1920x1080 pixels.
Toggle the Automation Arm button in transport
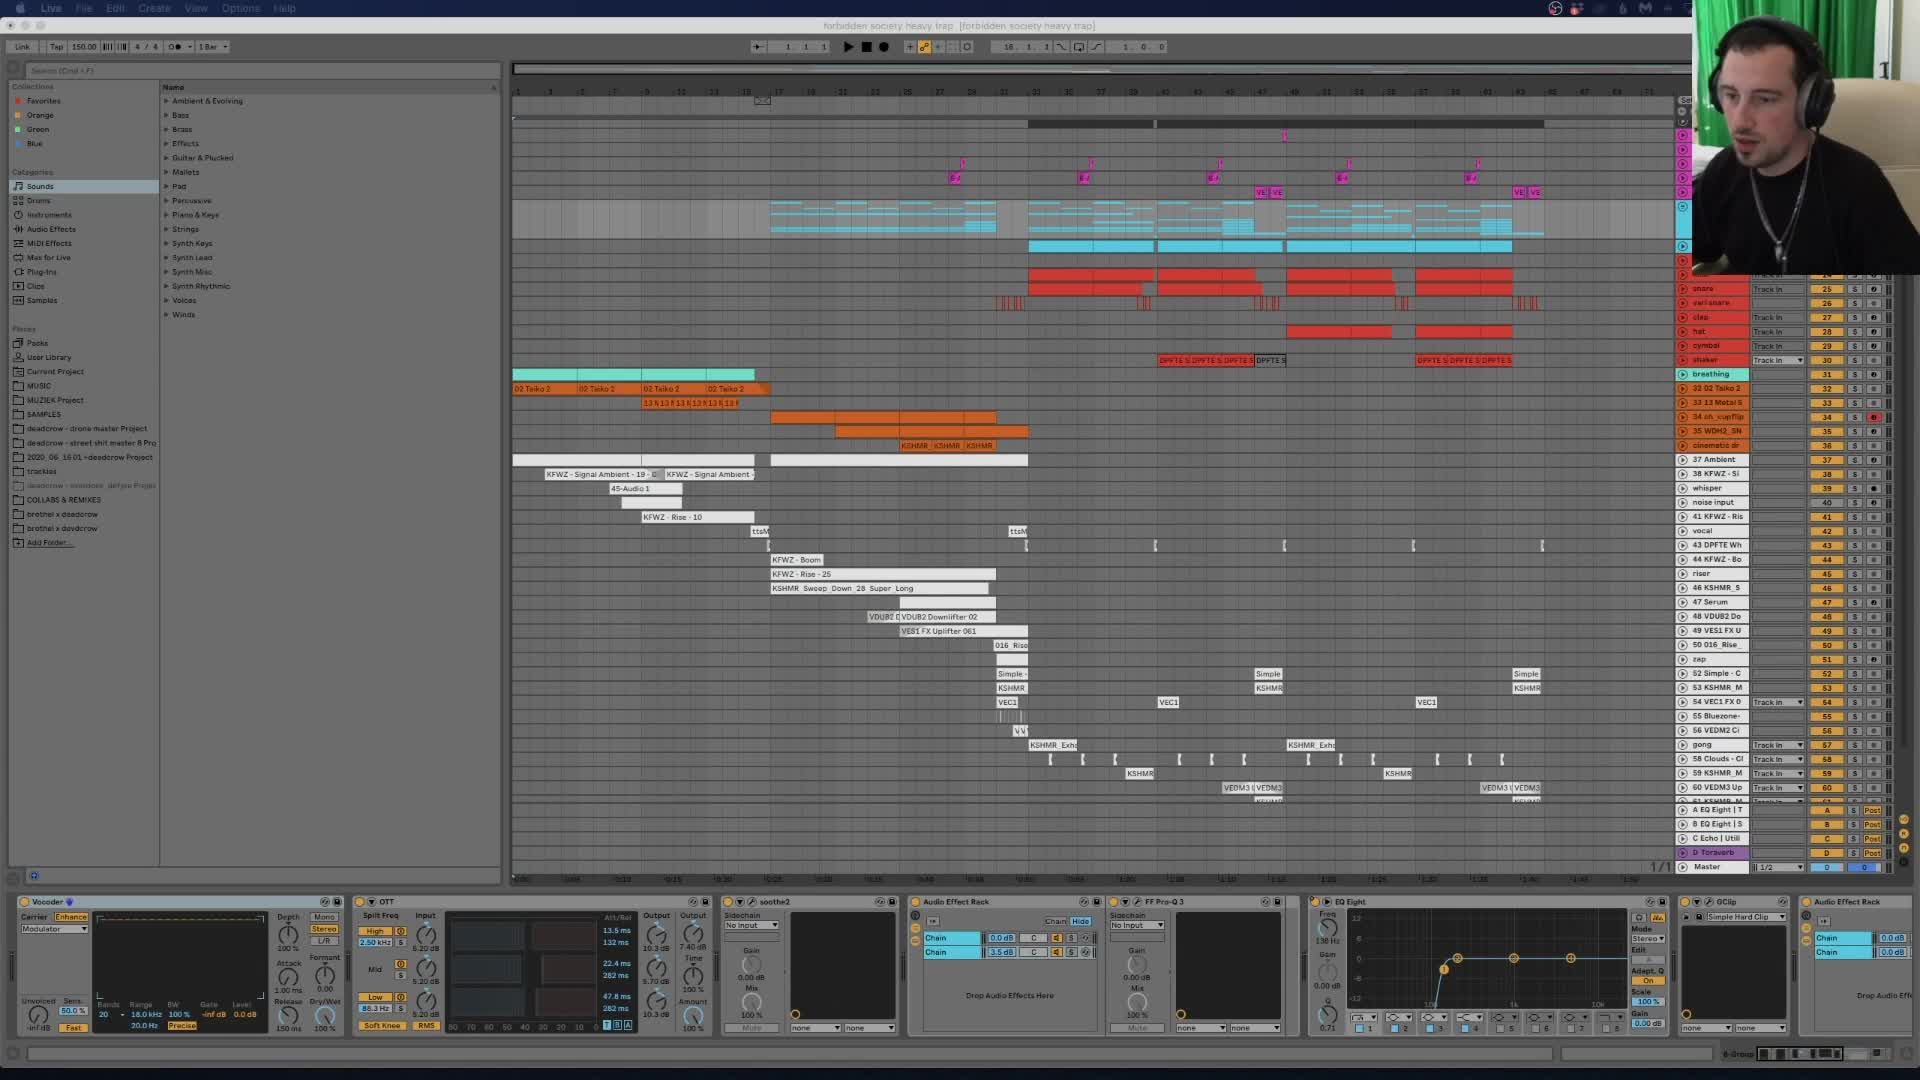tap(924, 47)
